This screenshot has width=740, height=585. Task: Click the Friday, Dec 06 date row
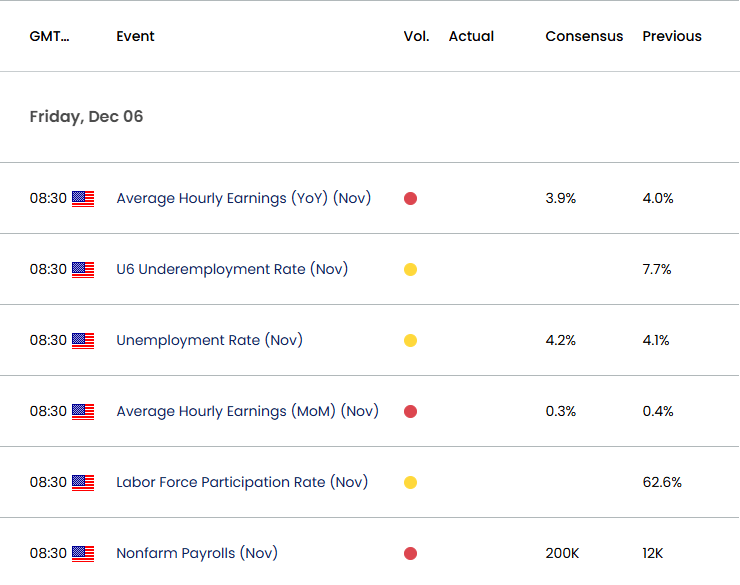pyautogui.click(x=86, y=117)
